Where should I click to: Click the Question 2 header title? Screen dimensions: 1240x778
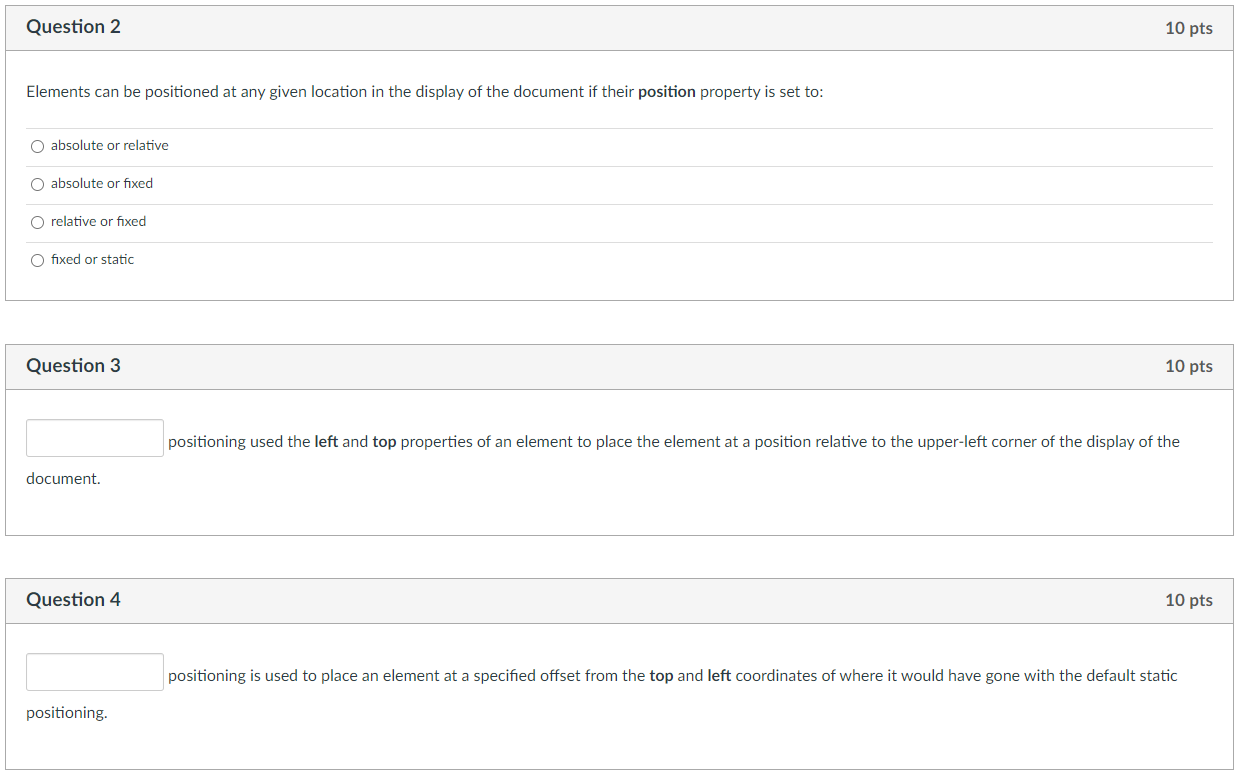click(x=73, y=27)
